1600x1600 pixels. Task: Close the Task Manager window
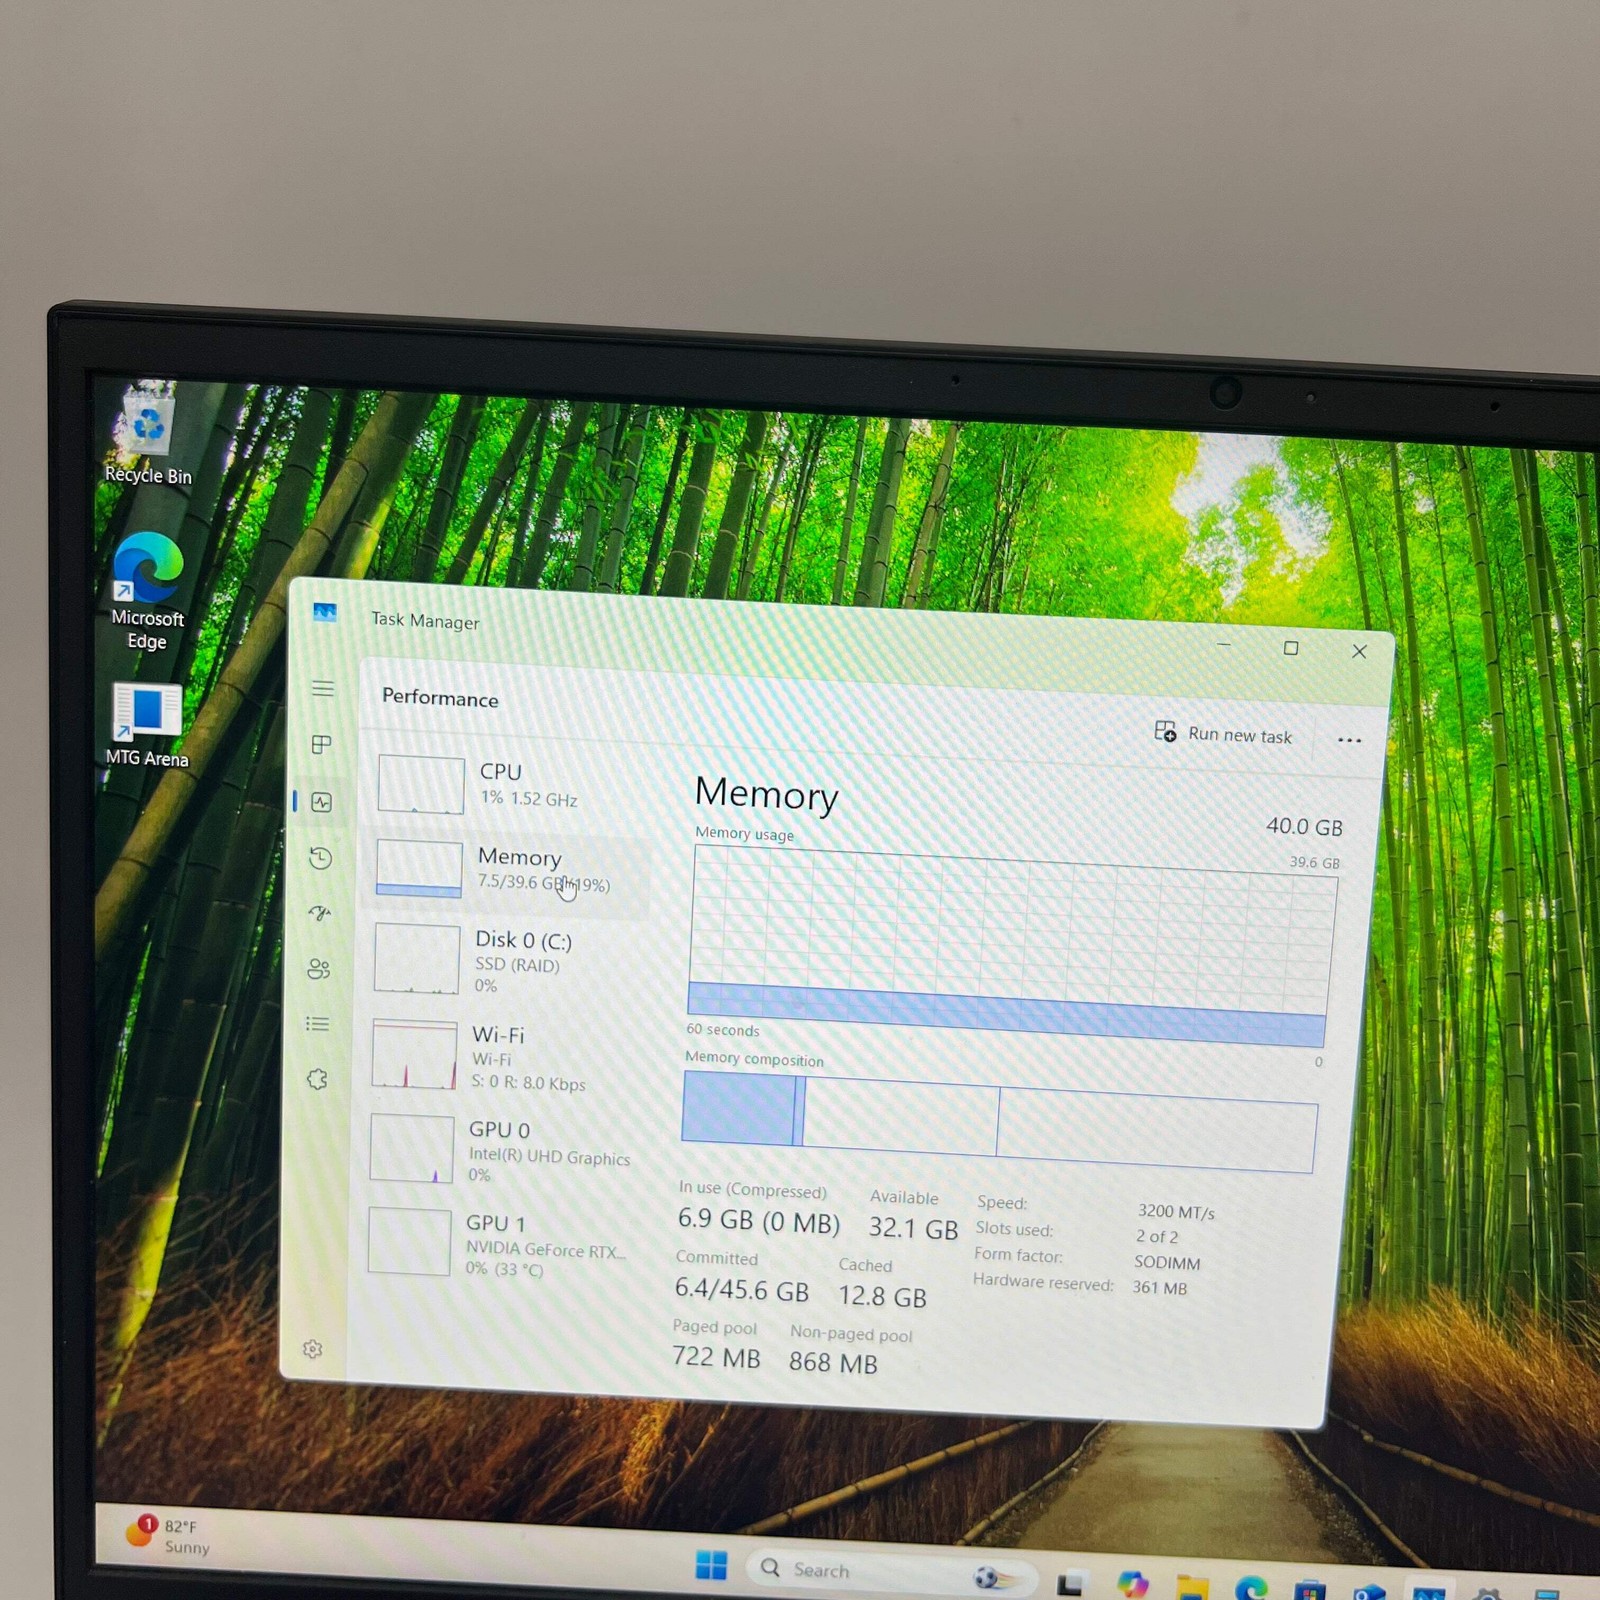click(1359, 651)
